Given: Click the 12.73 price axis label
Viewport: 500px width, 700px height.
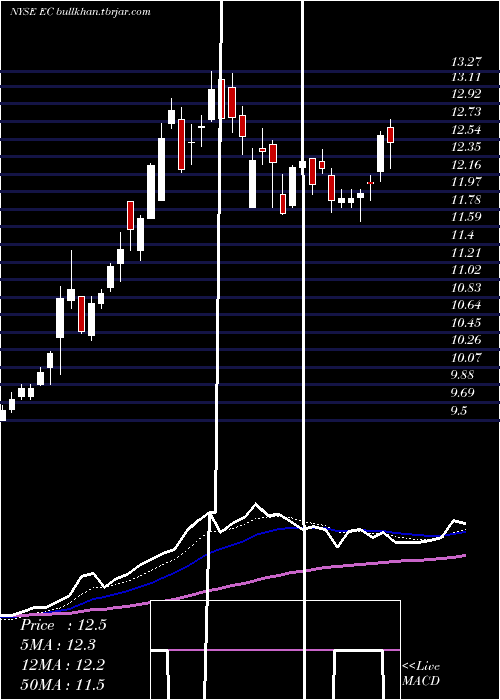Looking at the screenshot, I should (466, 112).
